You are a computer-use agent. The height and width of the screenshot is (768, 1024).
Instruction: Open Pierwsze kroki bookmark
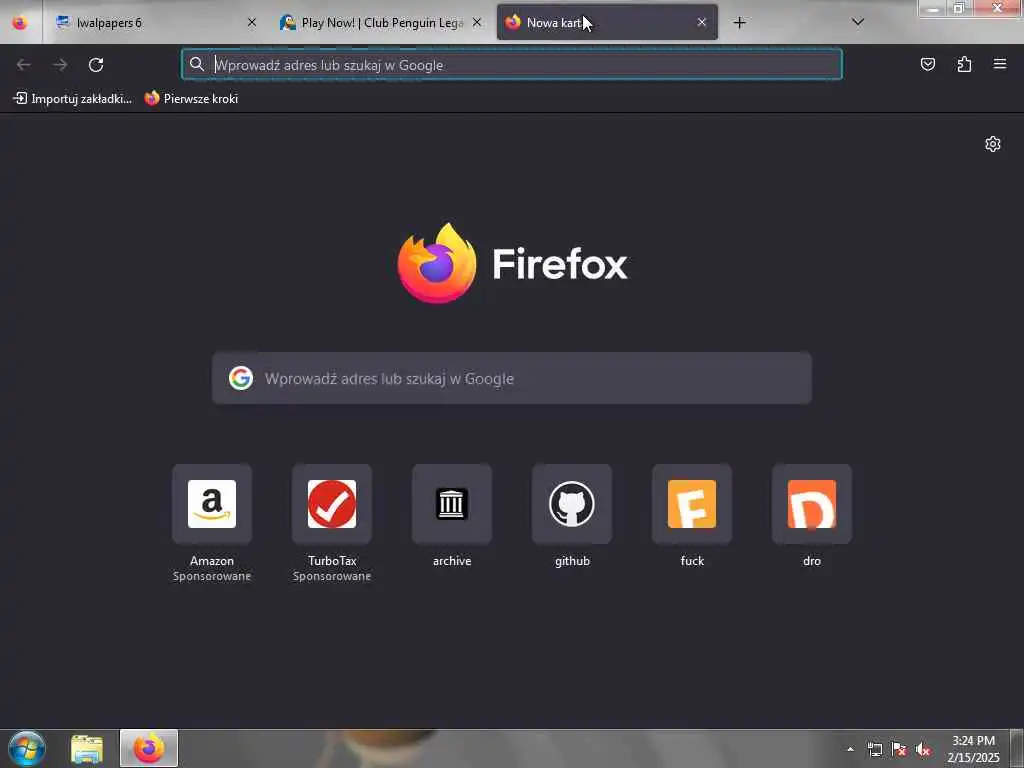click(191, 99)
